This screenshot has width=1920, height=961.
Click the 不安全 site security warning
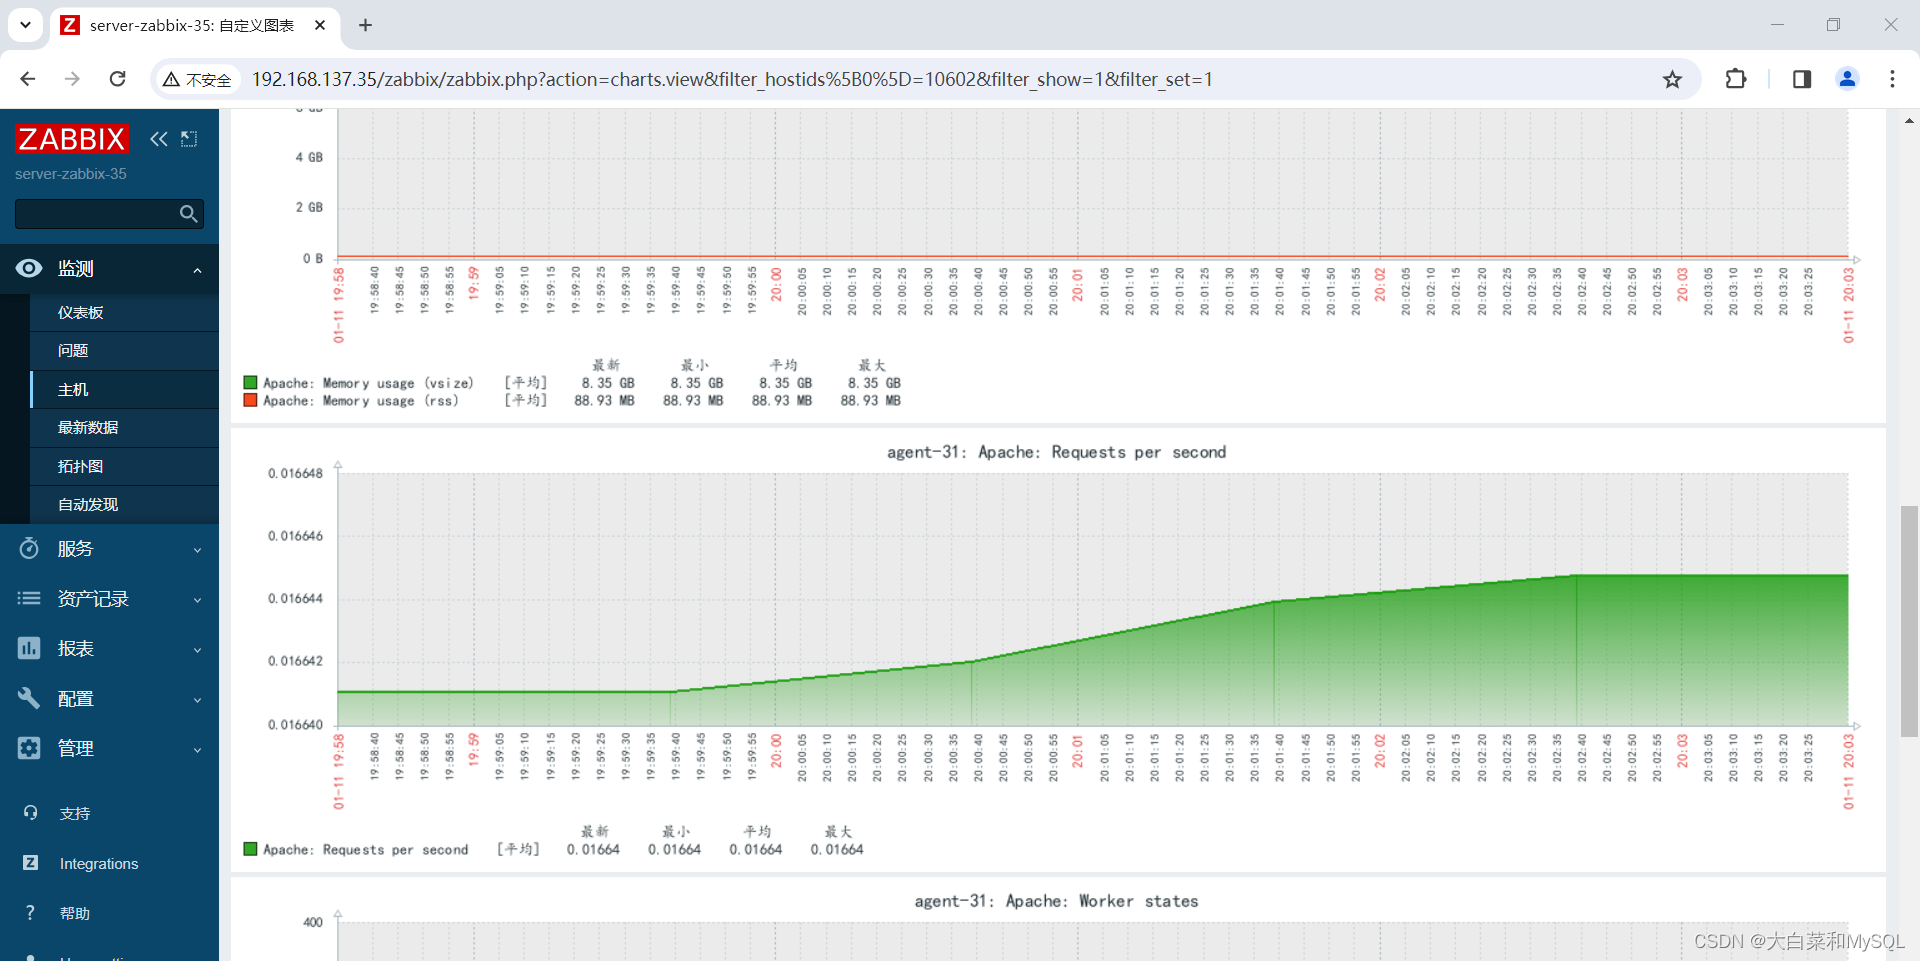coord(197,80)
